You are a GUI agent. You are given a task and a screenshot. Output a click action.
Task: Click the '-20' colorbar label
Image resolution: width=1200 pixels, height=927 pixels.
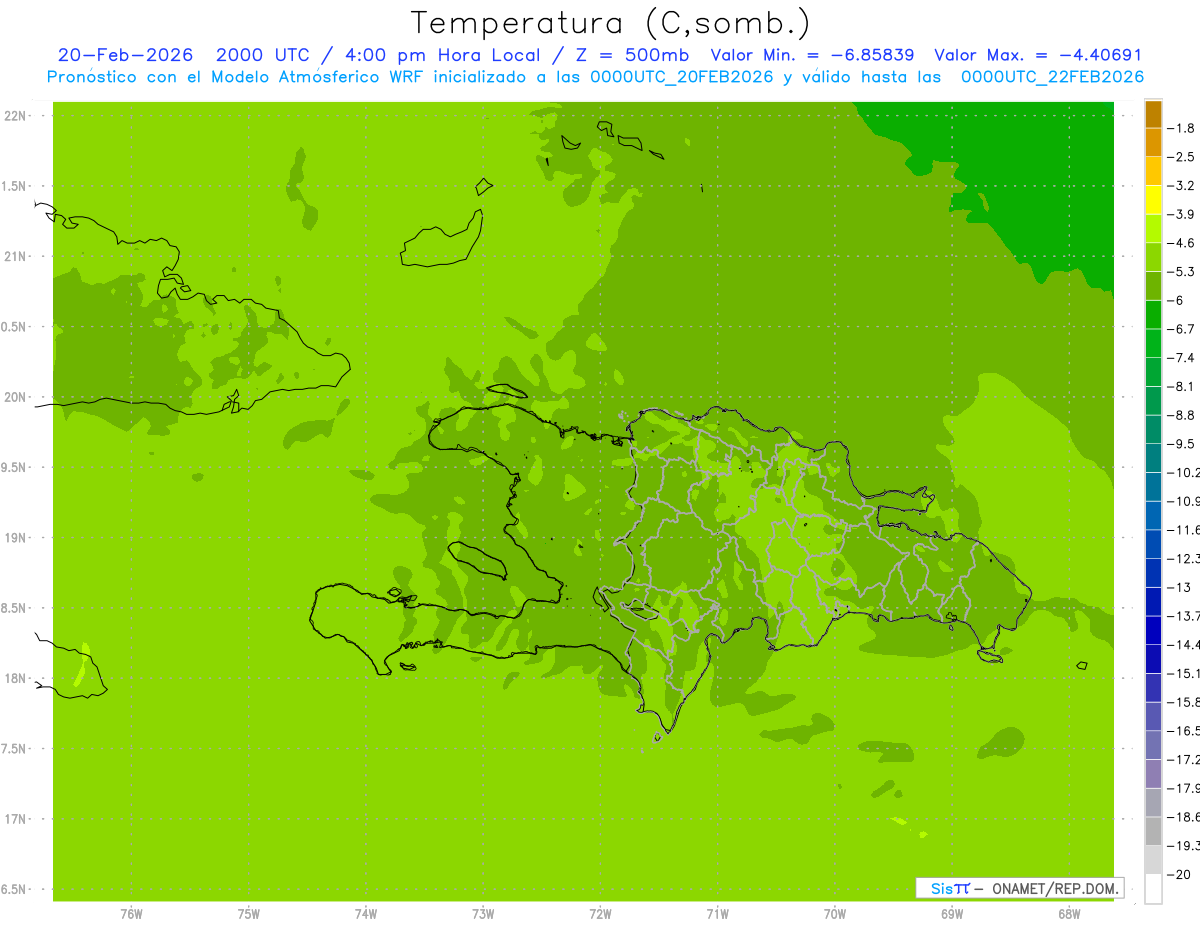tap(1180, 875)
